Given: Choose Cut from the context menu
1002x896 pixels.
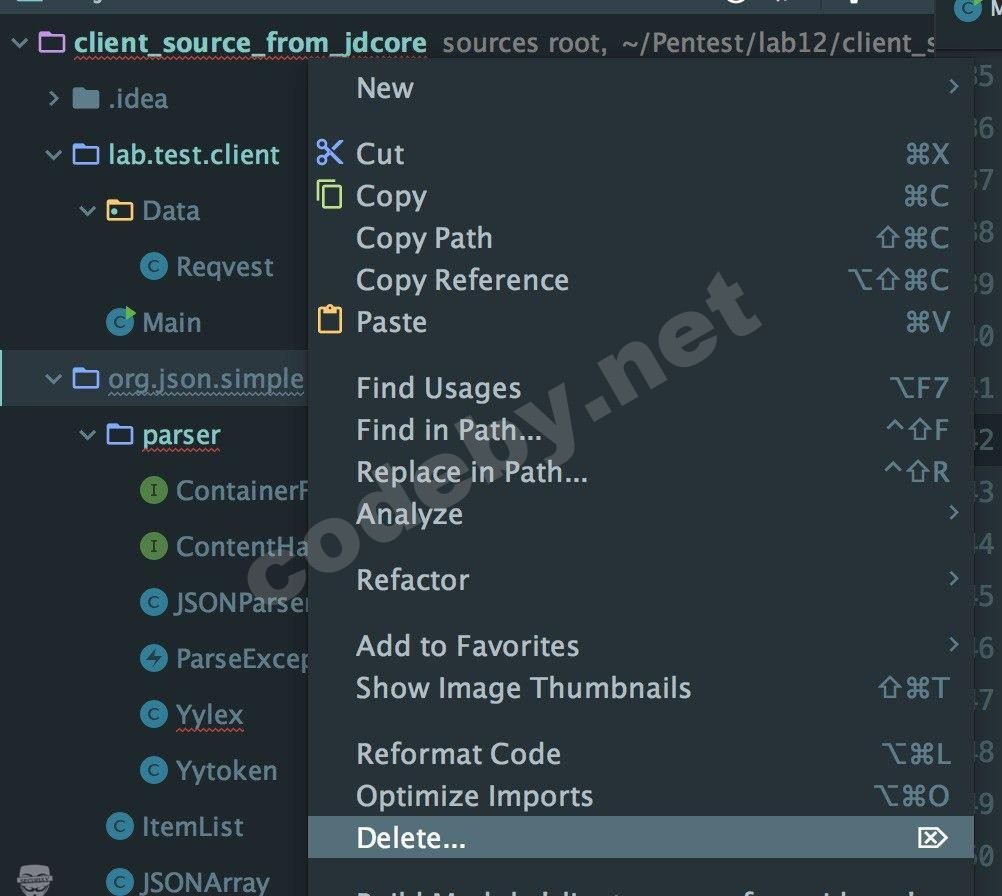Looking at the screenshot, I should [x=641, y=153].
